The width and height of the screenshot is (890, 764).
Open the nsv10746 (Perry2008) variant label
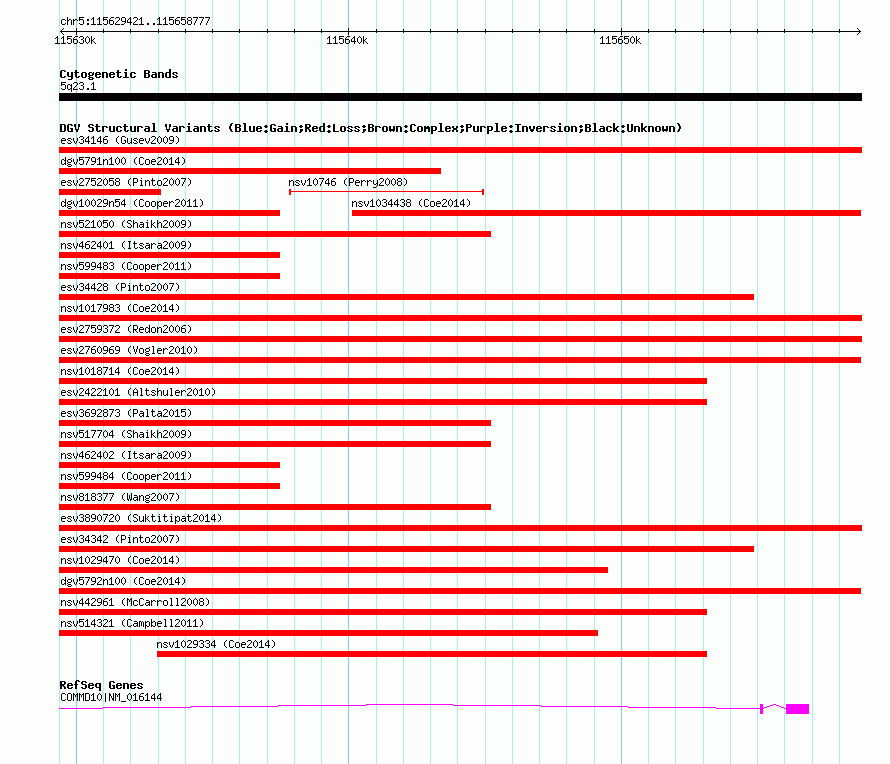coord(348,182)
